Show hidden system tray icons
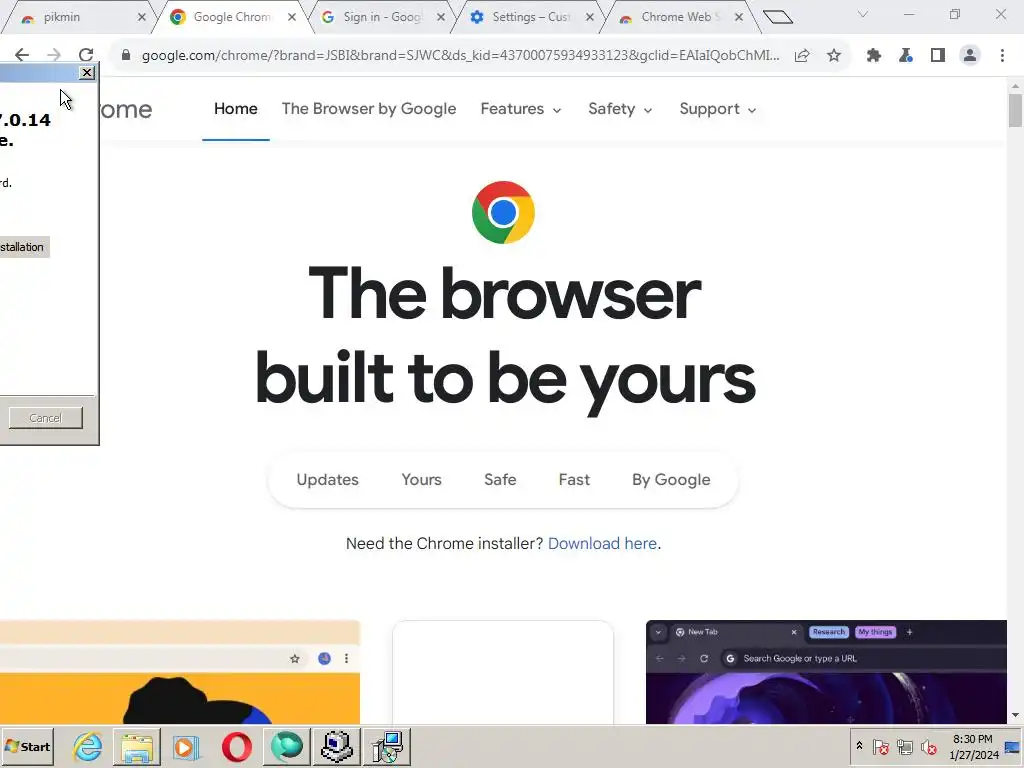This screenshot has height=768, width=1024. (x=859, y=746)
